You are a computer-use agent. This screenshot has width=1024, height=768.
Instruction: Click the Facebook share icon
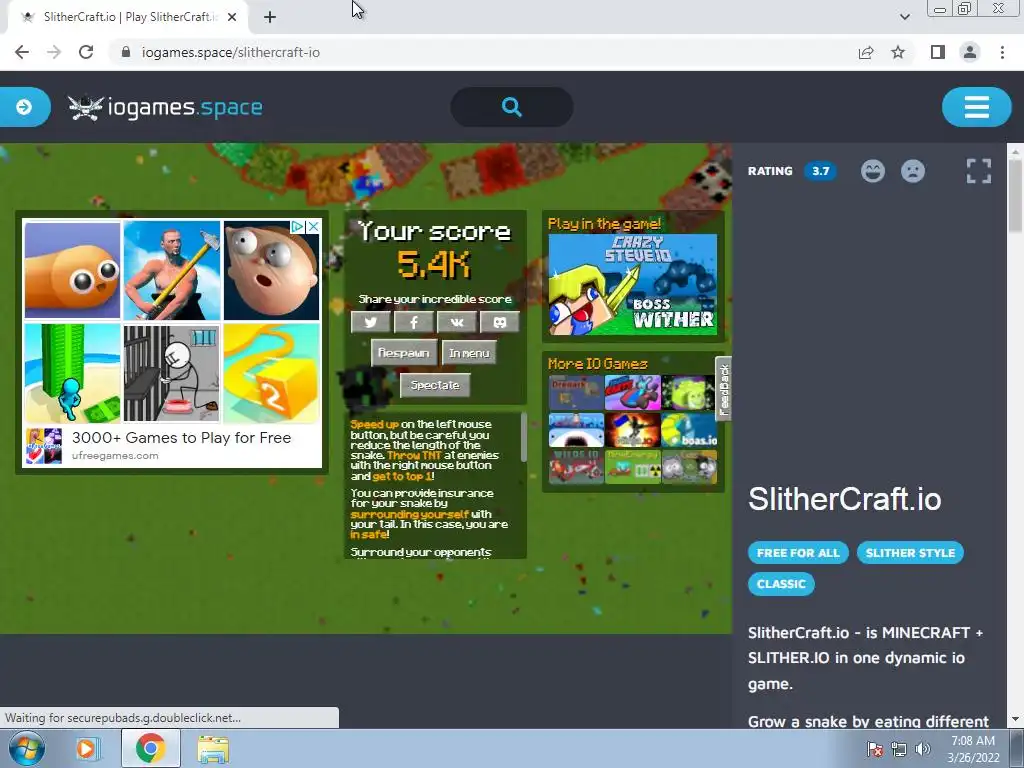coord(413,322)
